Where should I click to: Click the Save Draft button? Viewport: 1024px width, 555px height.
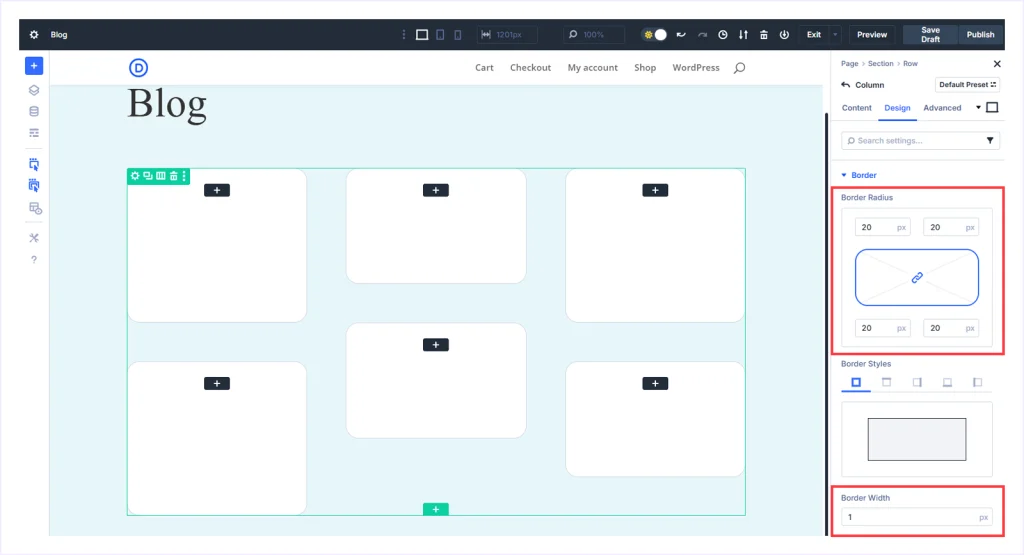tap(930, 35)
